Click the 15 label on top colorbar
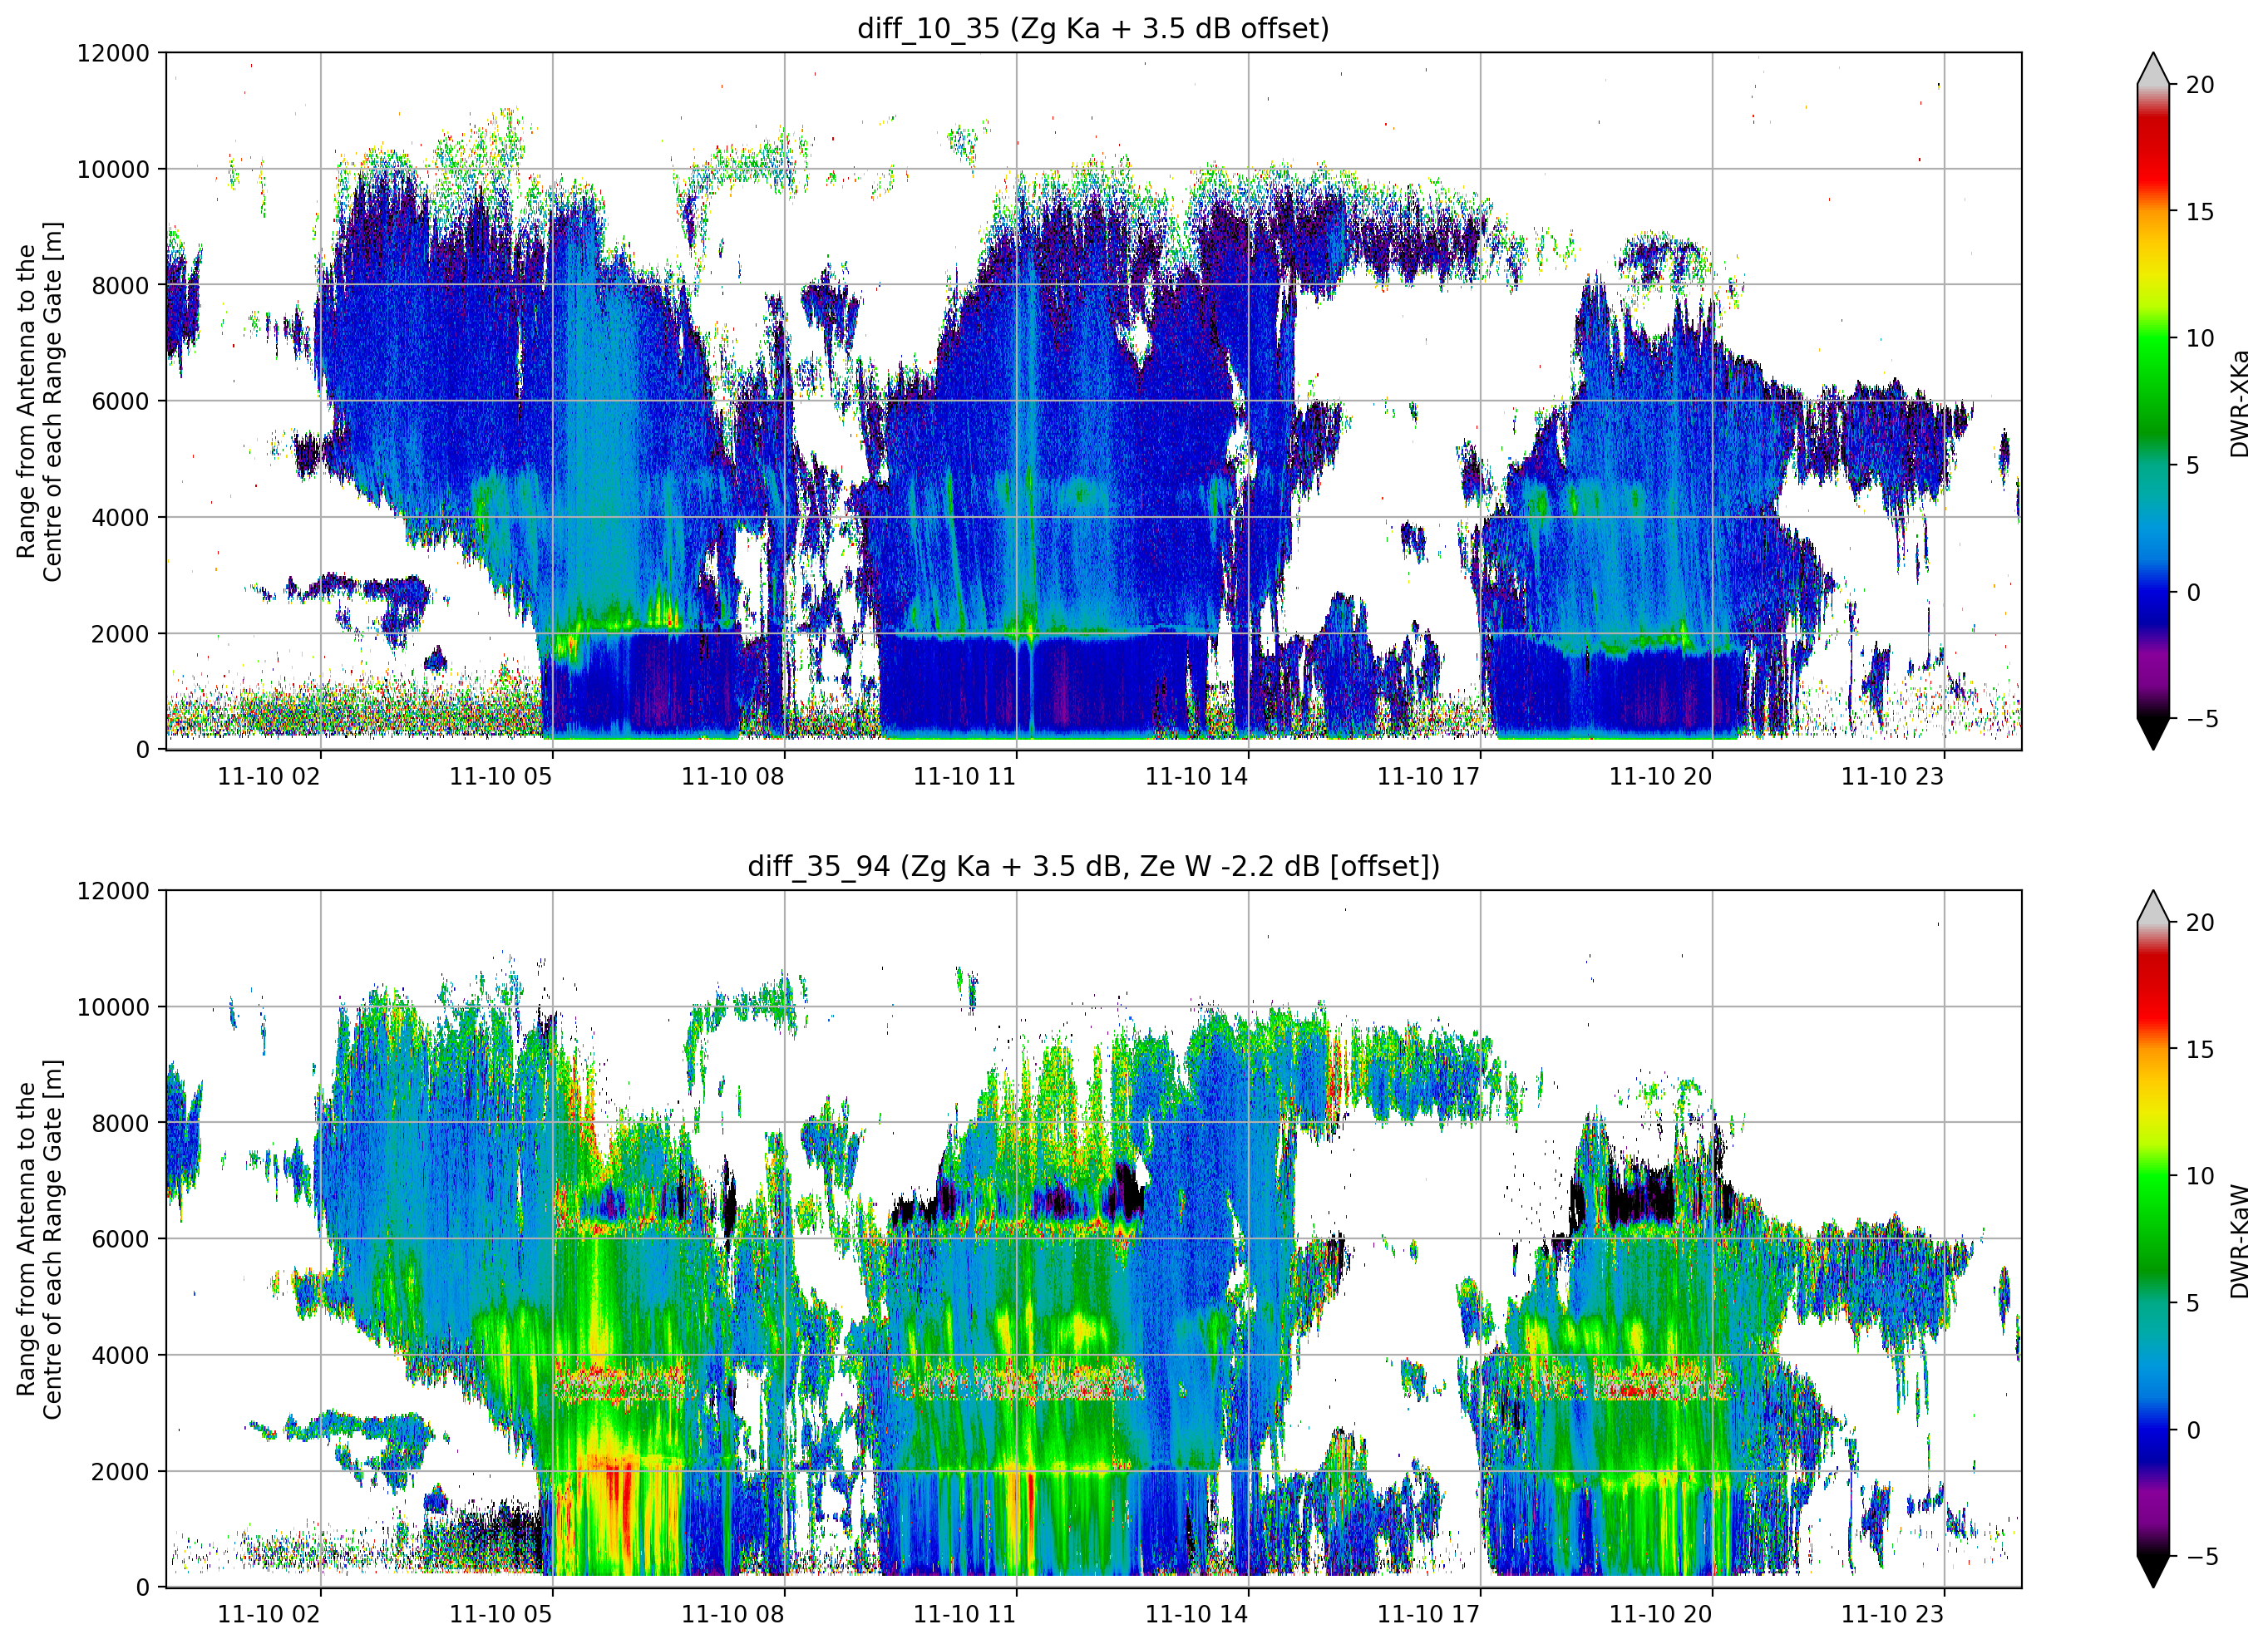 2200,212
